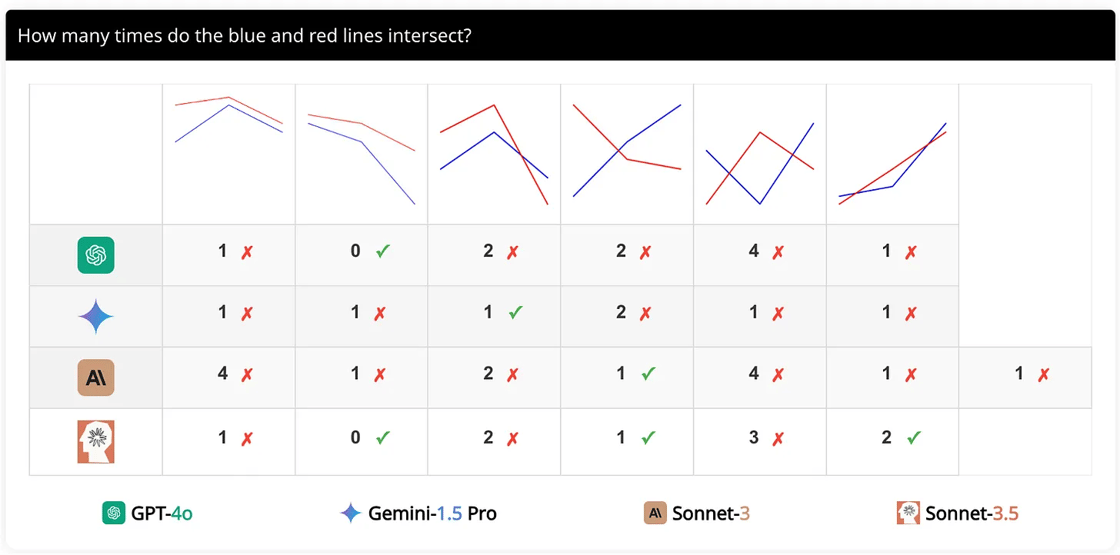Click the question header about intersecting lines

245,36
